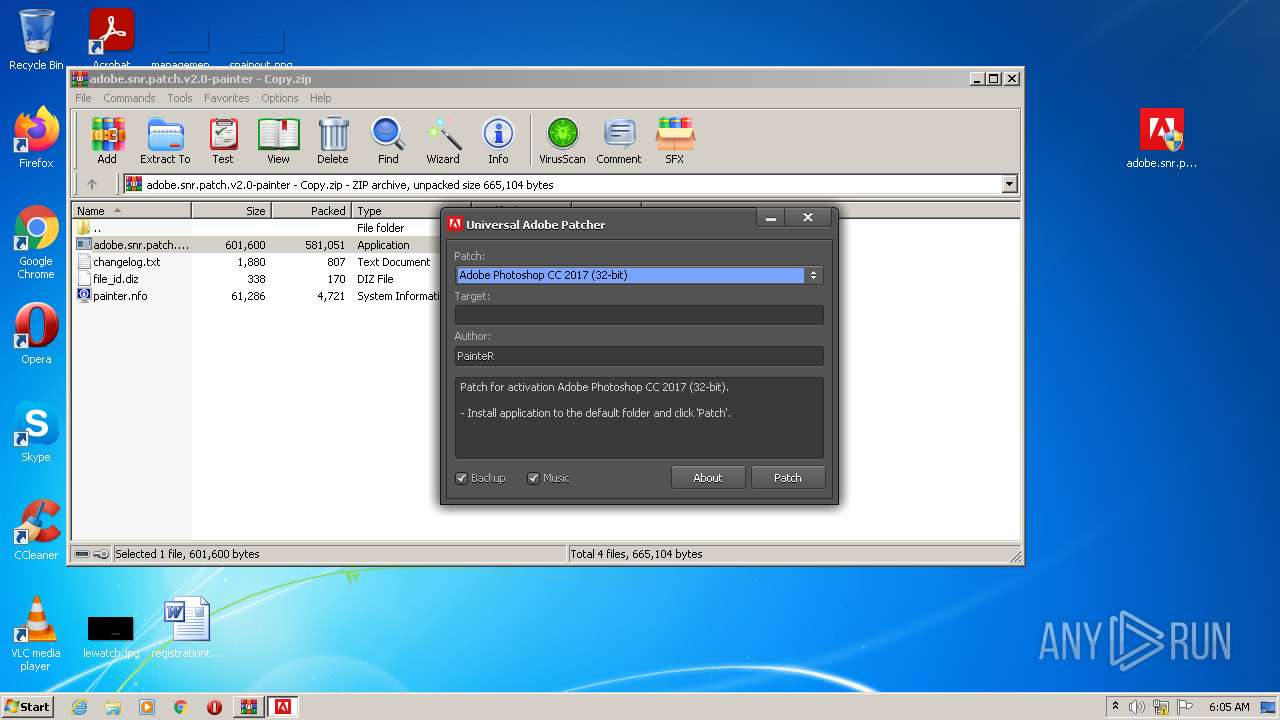
Task: Expand the archive path address dropdown
Action: pyautogui.click(x=1009, y=184)
